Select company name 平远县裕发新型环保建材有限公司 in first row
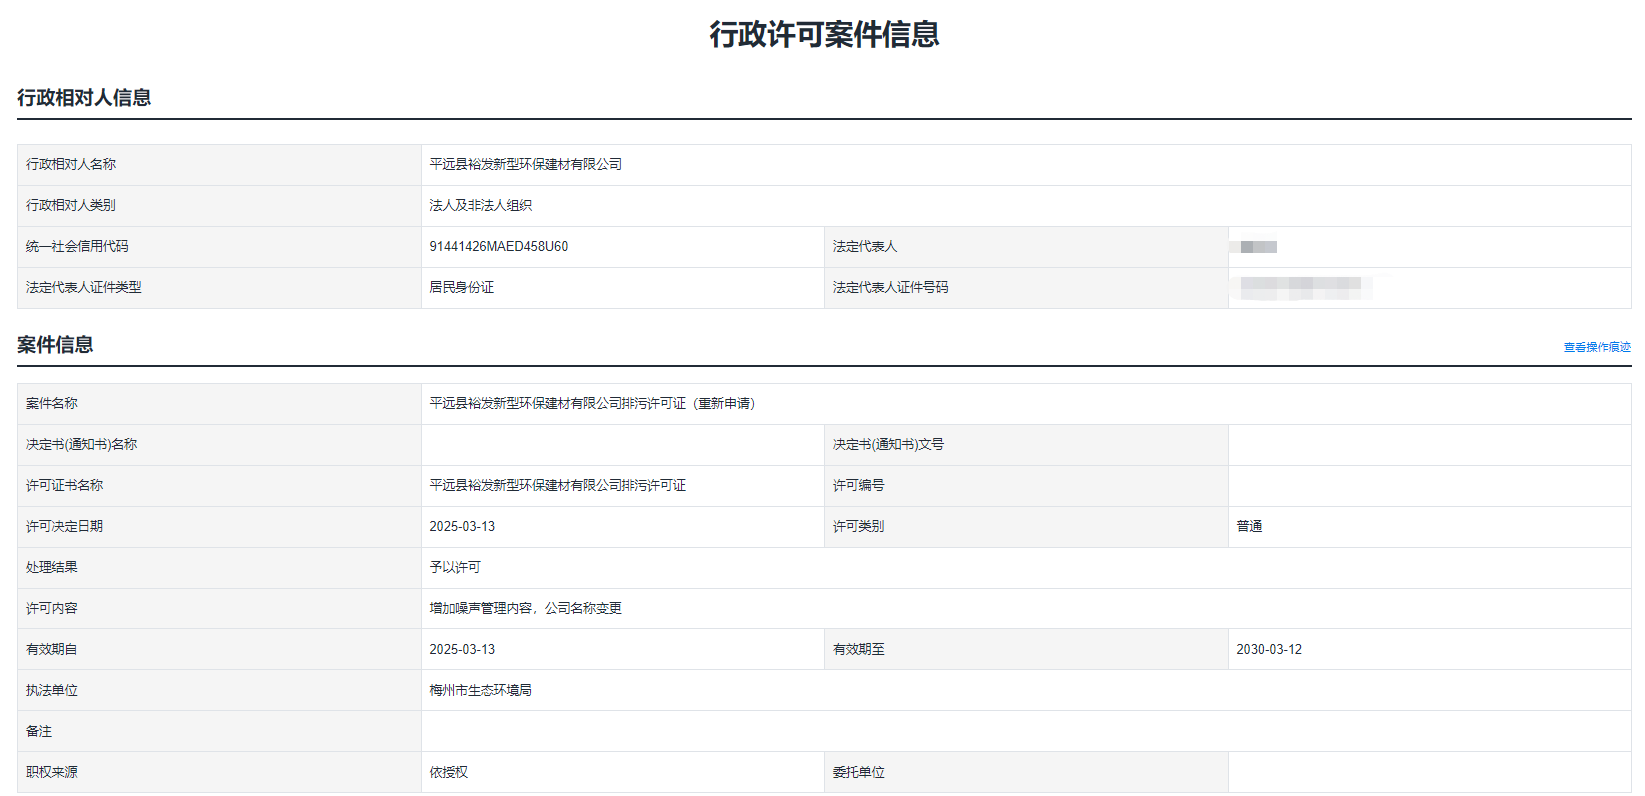 pyautogui.click(x=525, y=165)
